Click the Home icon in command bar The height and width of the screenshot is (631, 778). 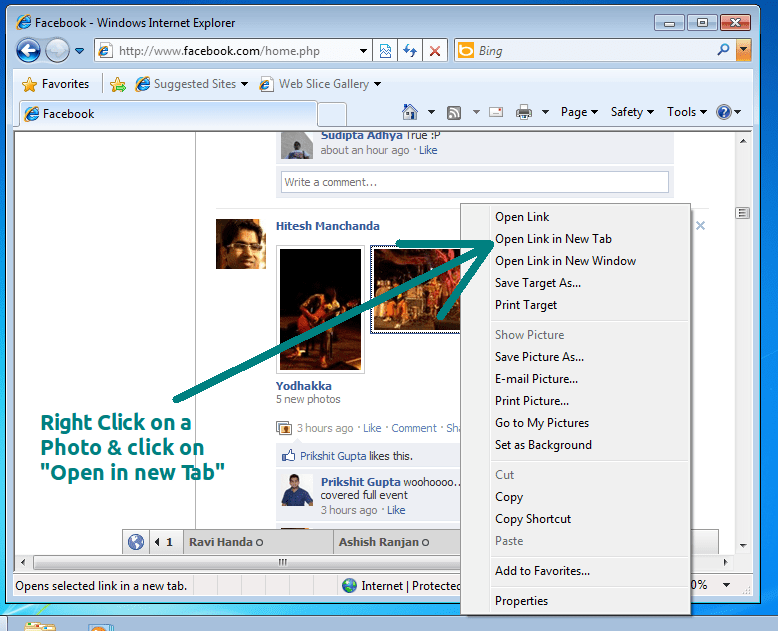[x=410, y=112]
